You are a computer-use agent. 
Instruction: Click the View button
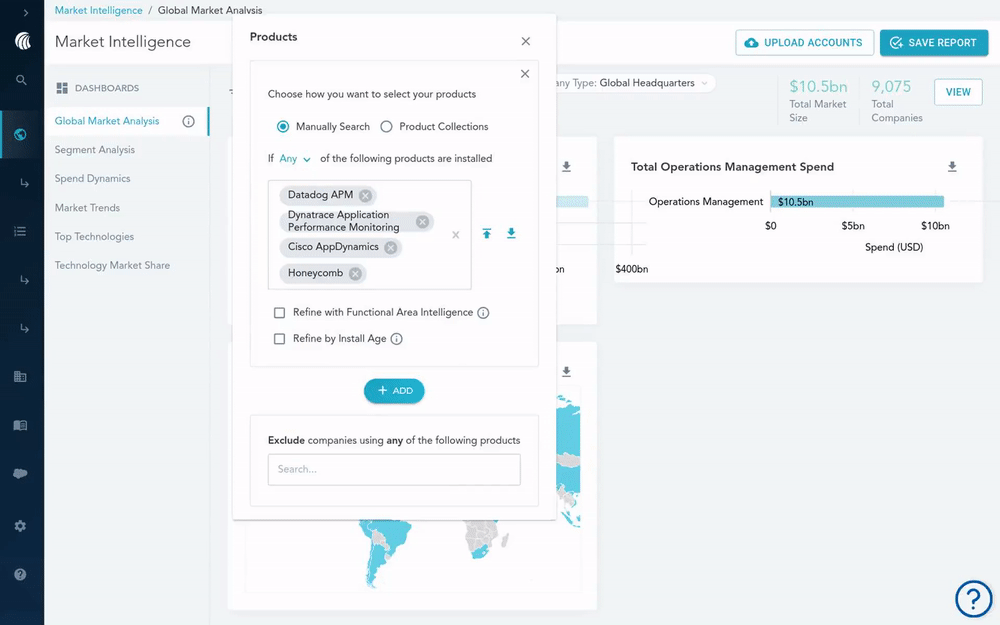pyautogui.click(x=958, y=92)
